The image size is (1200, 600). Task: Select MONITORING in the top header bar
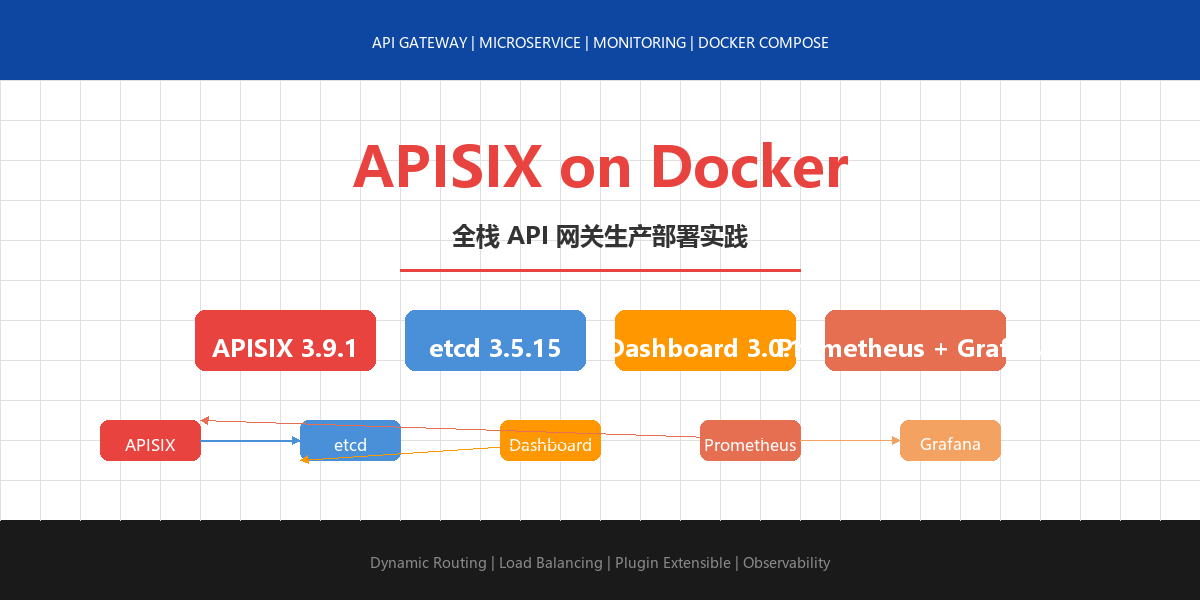pyautogui.click(x=639, y=43)
